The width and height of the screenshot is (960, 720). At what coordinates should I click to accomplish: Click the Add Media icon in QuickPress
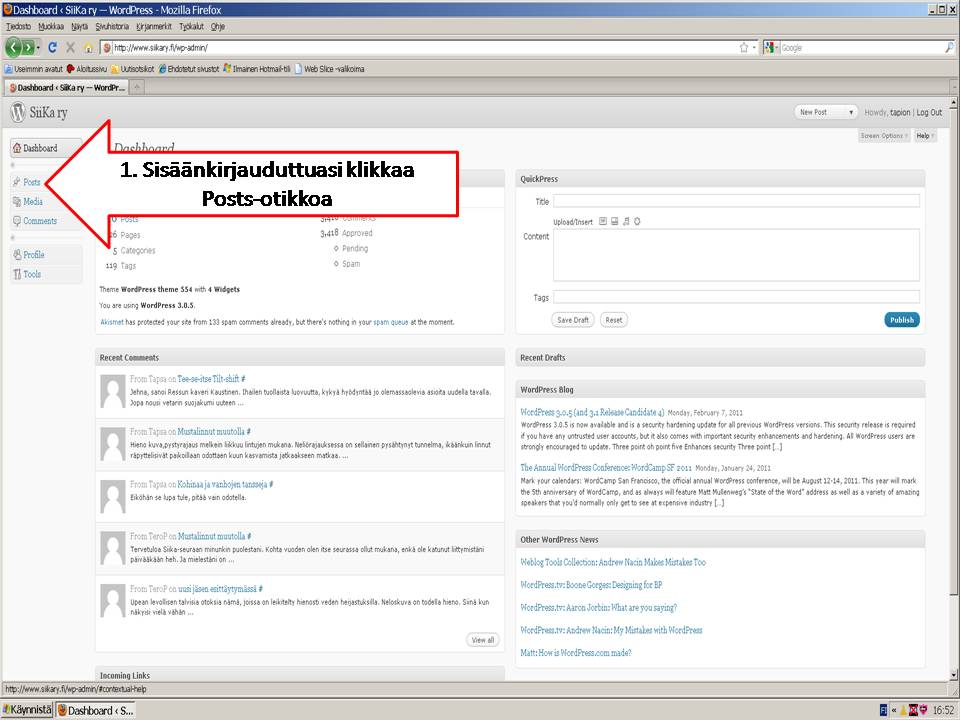(636, 222)
